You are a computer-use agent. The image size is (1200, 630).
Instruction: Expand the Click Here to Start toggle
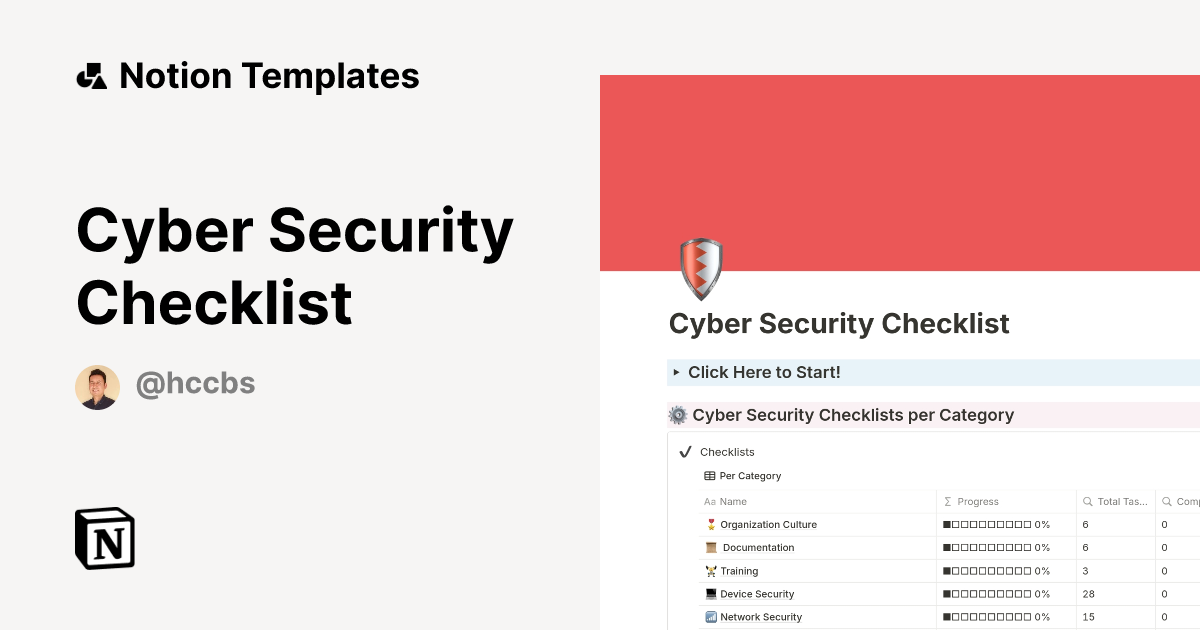[x=677, y=372]
